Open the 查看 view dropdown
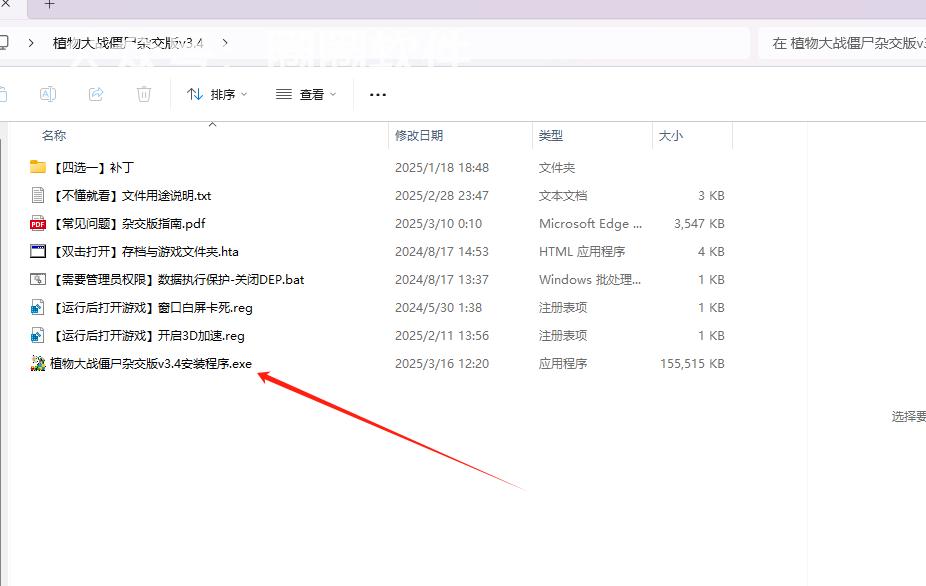Viewport: 926px width, 586px height. point(306,95)
